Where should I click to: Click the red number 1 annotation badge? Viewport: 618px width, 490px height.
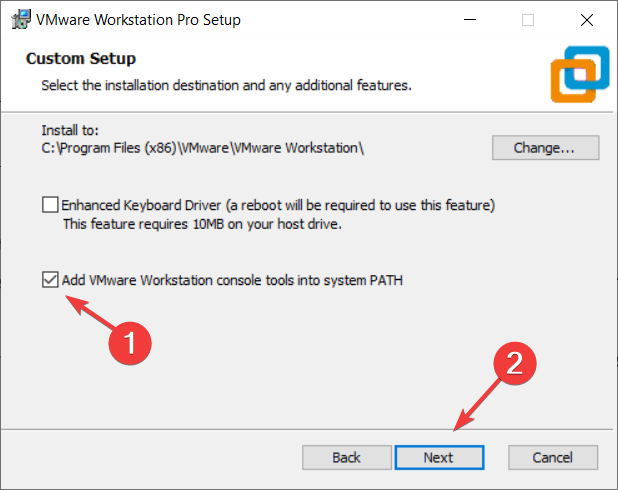[x=130, y=343]
